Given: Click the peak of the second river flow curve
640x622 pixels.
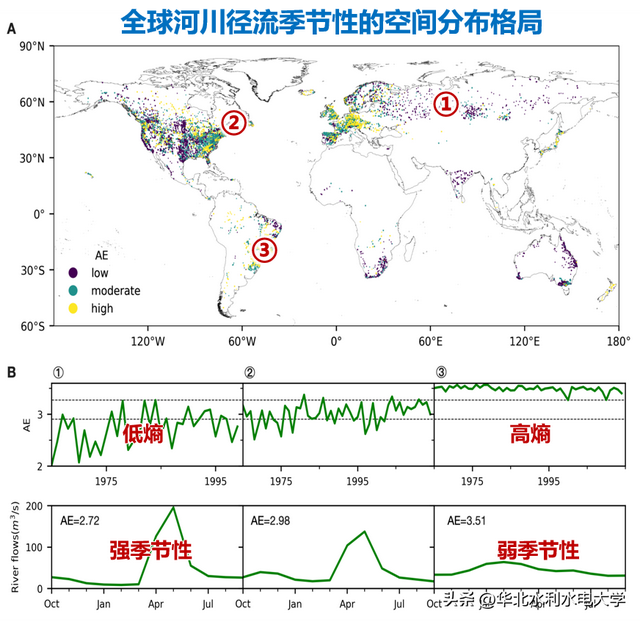Looking at the screenshot, I should pos(364,531).
